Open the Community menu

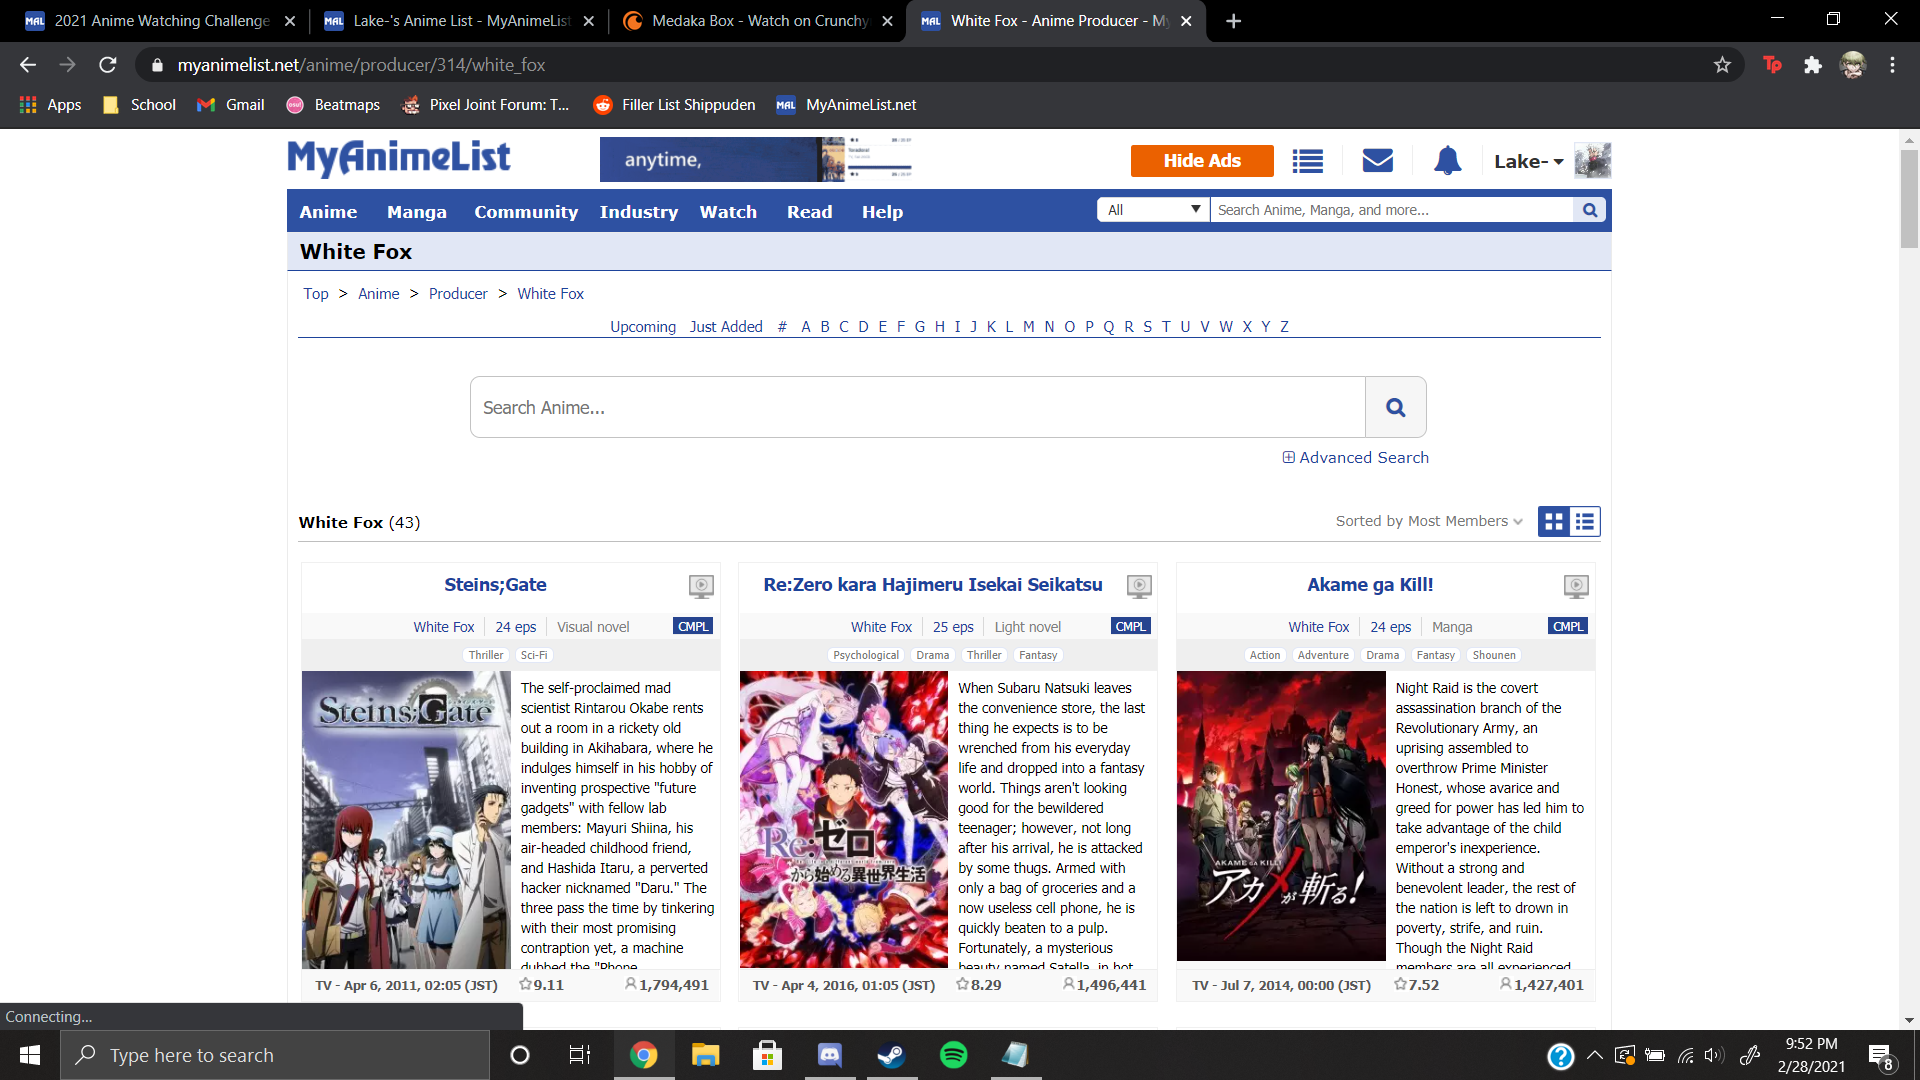(526, 211)
